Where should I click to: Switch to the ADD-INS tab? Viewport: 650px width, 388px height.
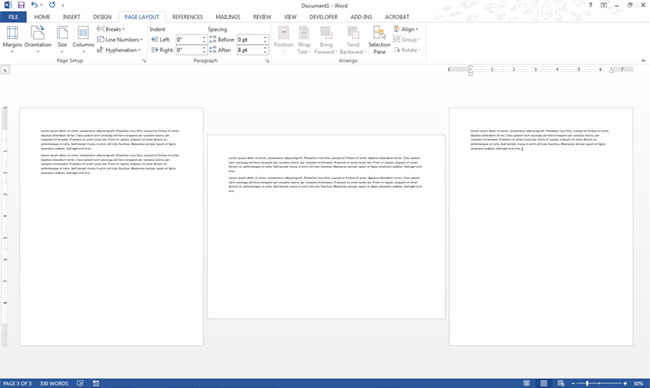361,17
